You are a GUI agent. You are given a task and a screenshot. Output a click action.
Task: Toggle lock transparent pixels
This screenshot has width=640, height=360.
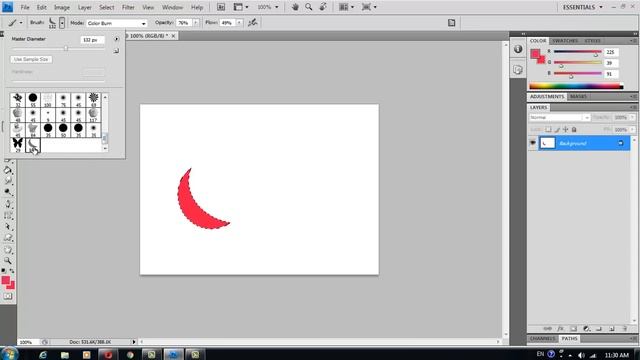coord(548,129)
